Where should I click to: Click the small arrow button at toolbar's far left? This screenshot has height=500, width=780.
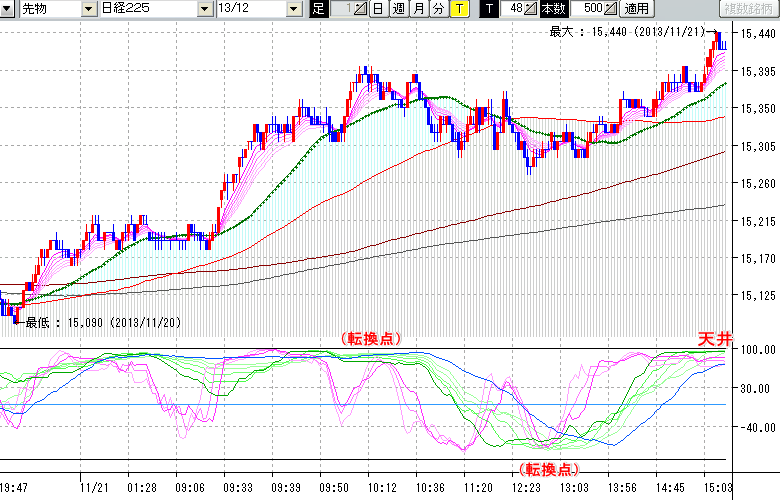click(x=6, y=9)
